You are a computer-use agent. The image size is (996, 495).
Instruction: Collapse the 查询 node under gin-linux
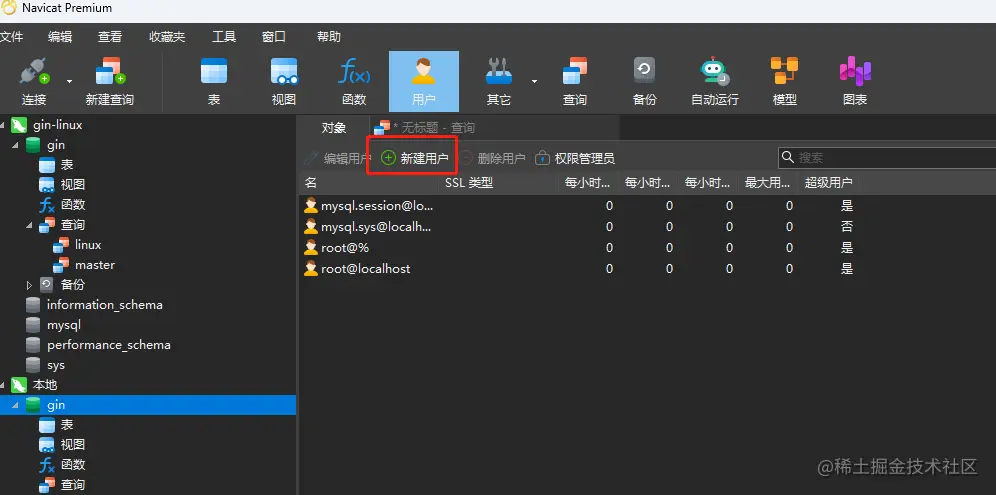coord(29,225)
